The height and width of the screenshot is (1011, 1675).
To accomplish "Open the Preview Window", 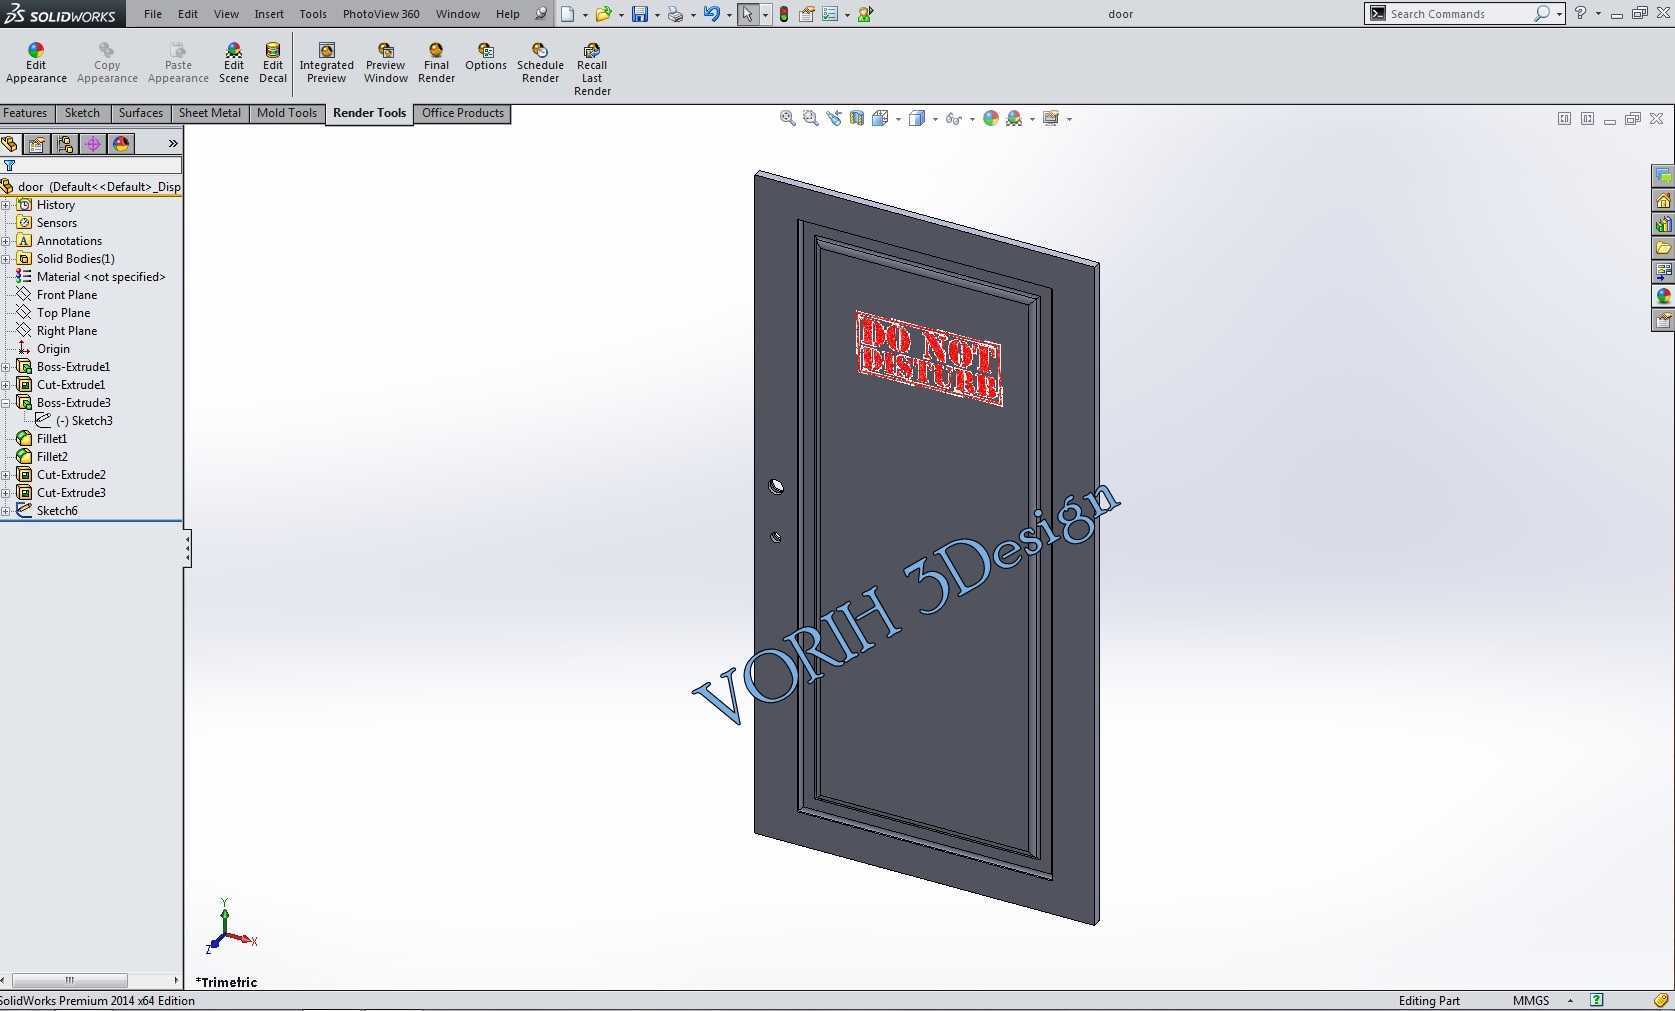I will [385, 63].
